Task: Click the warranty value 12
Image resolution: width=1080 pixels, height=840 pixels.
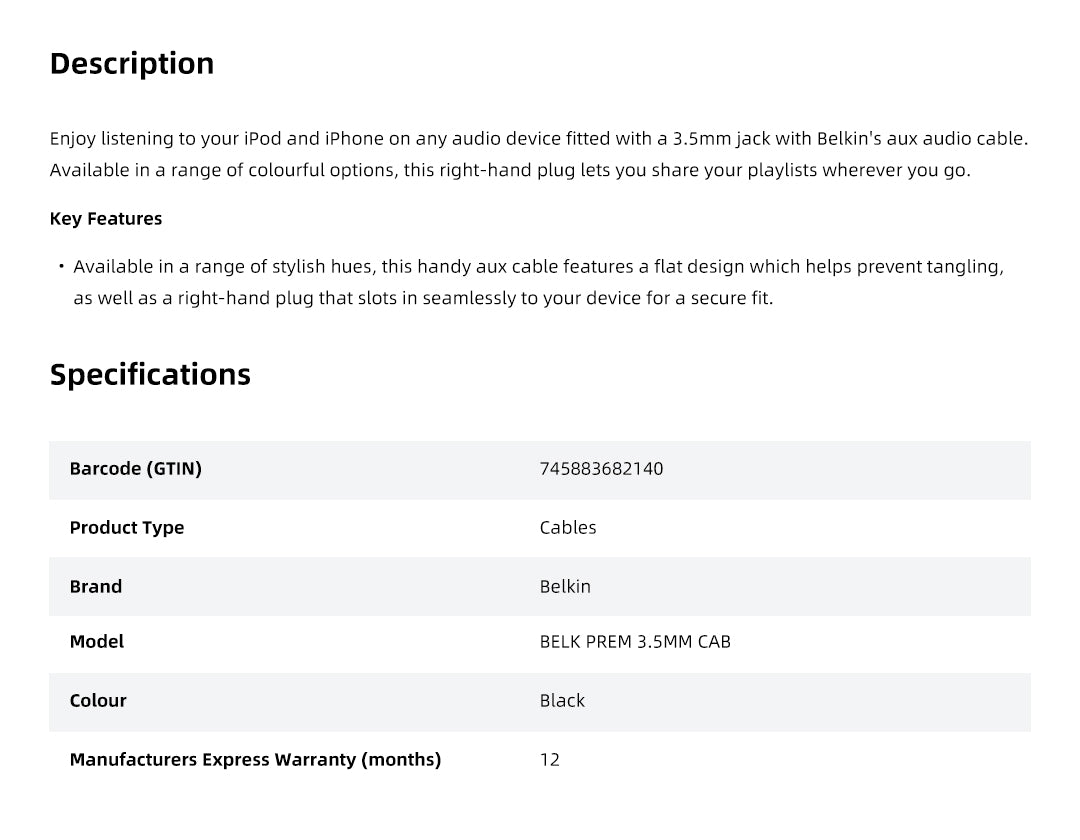Action: click(x=550, y=760)
